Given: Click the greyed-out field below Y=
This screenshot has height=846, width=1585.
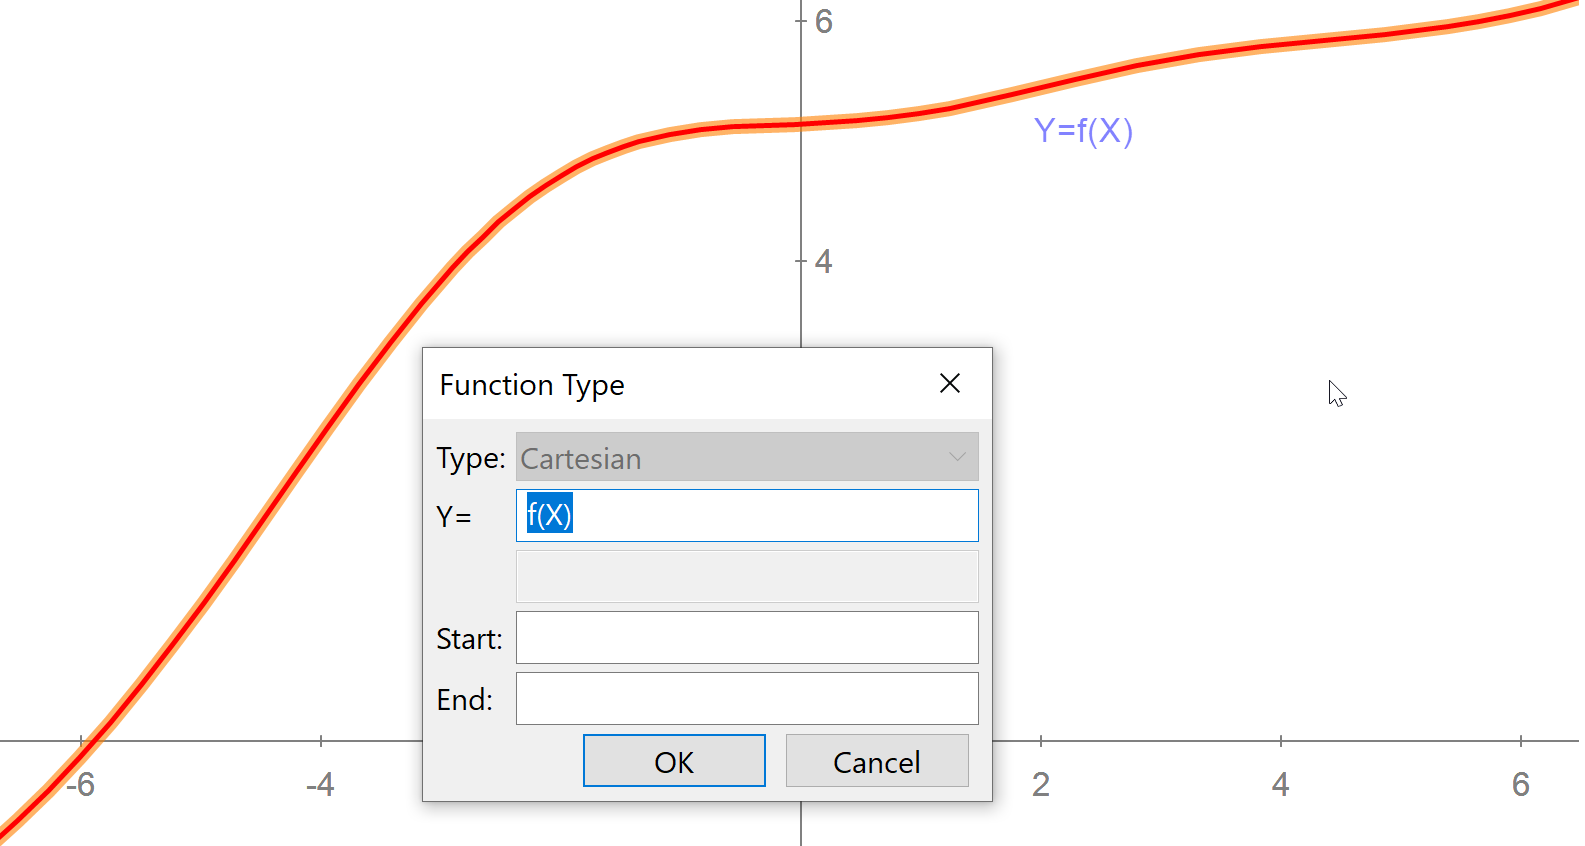Looking at the screenshot, I should (x=746, y=577).
